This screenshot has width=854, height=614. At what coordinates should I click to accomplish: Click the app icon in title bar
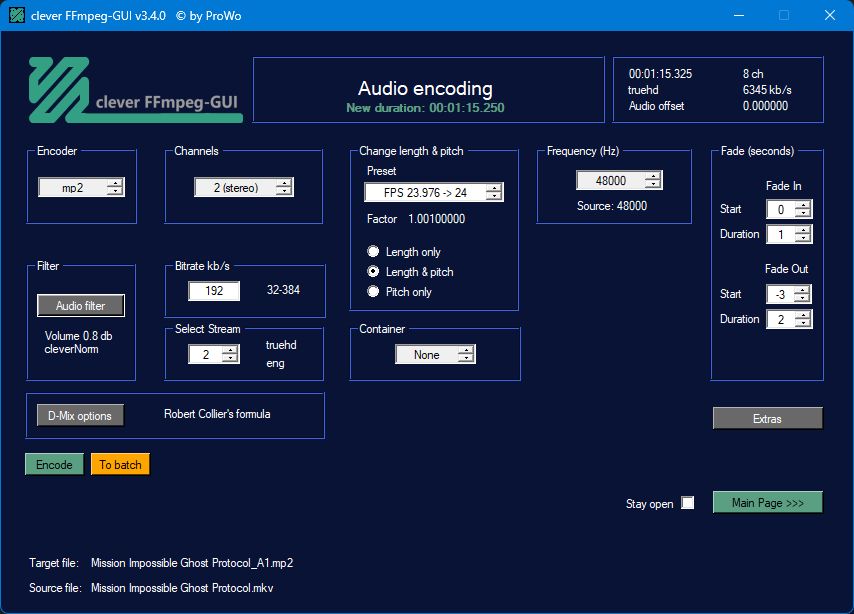point(17,15)
